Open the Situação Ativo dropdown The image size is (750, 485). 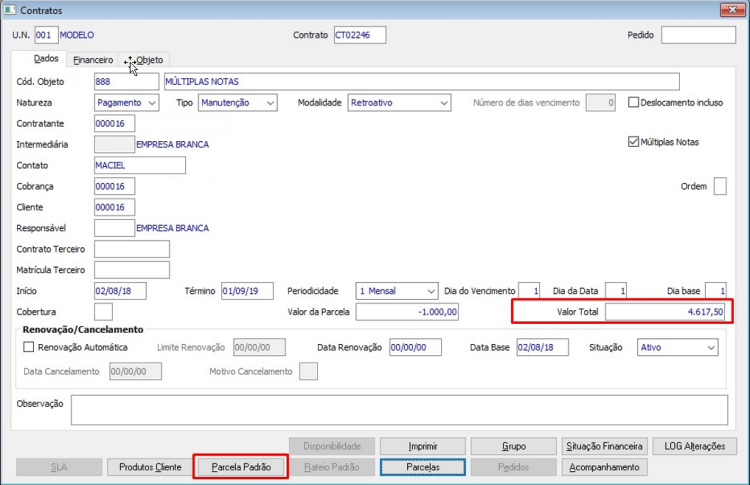[x=677, y=347]
